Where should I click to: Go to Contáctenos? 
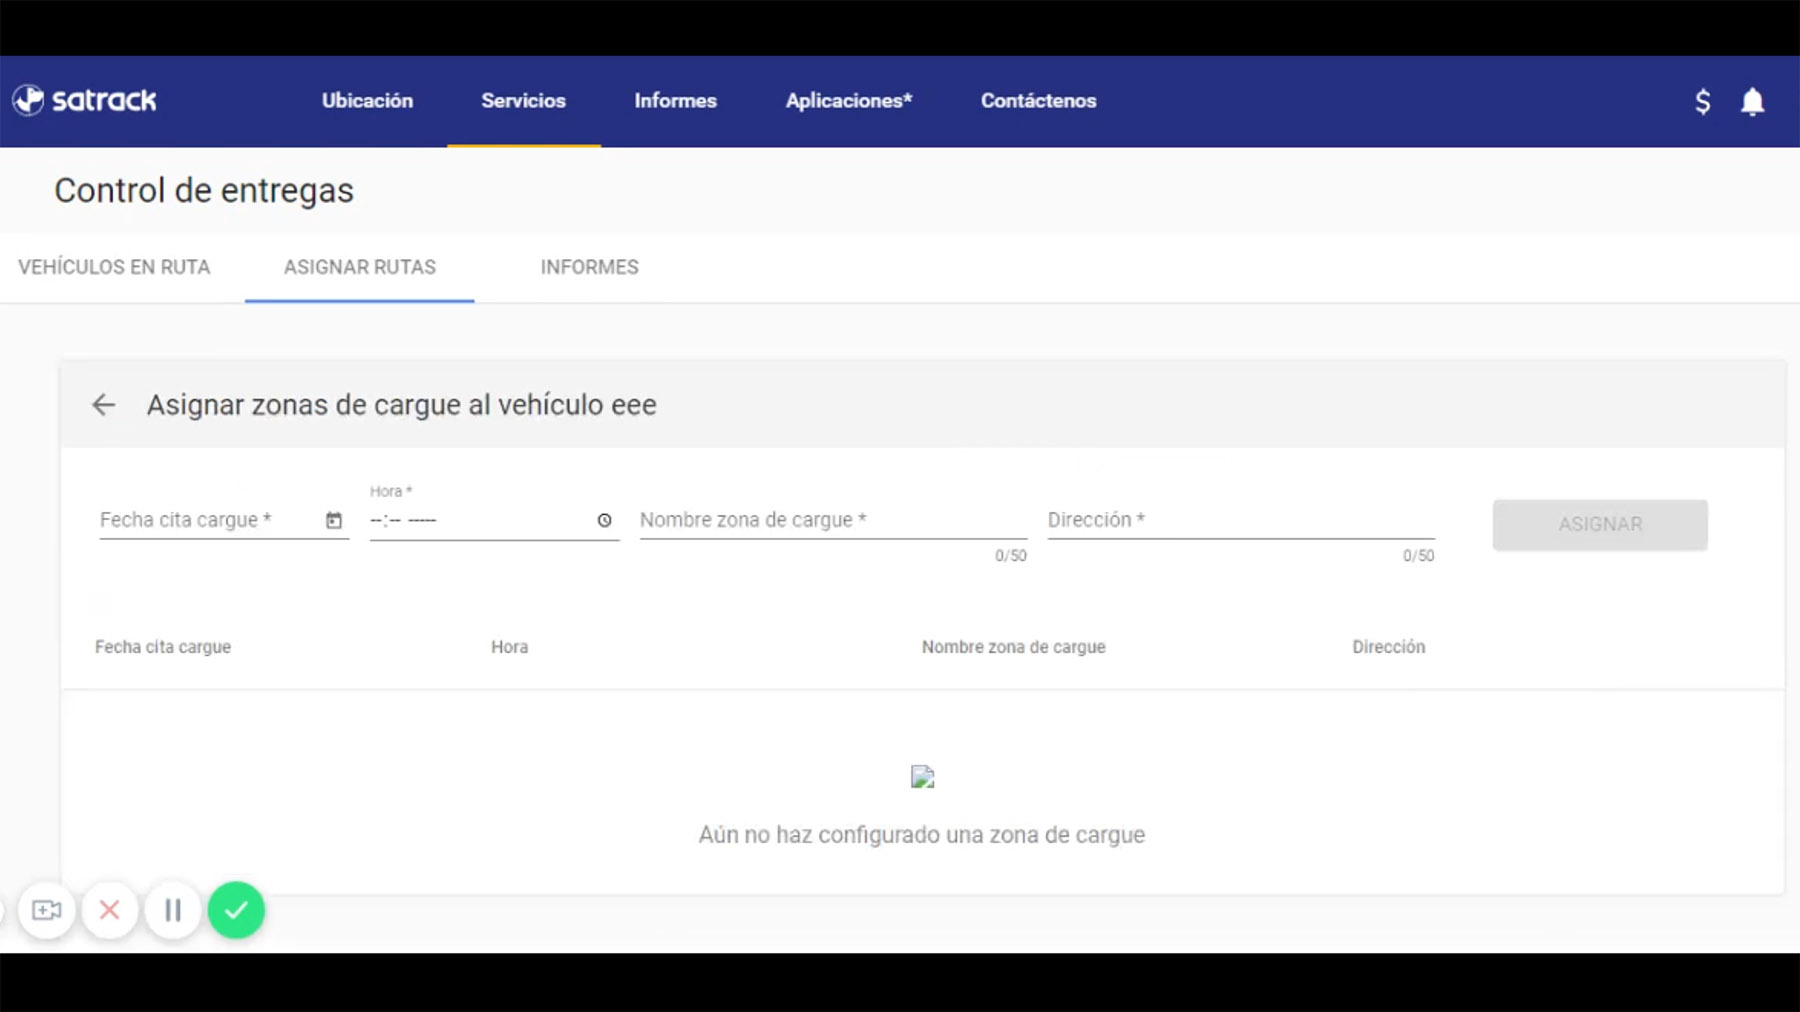[x=1038, y=101]
